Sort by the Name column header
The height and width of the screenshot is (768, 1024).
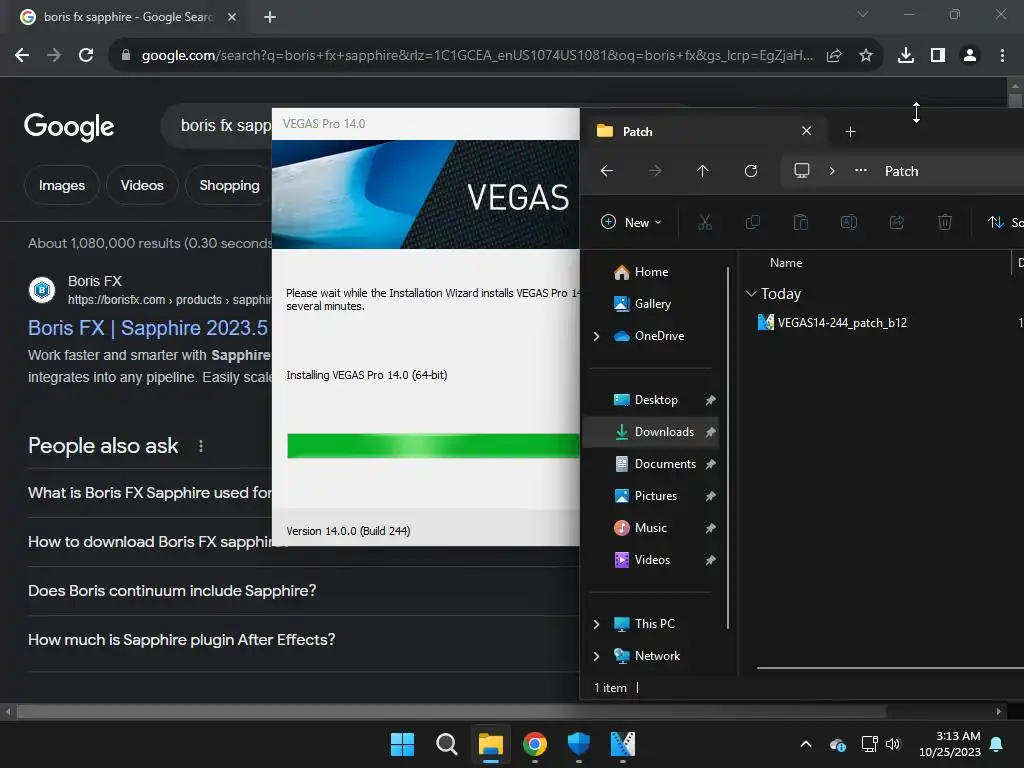pos(786,263)
